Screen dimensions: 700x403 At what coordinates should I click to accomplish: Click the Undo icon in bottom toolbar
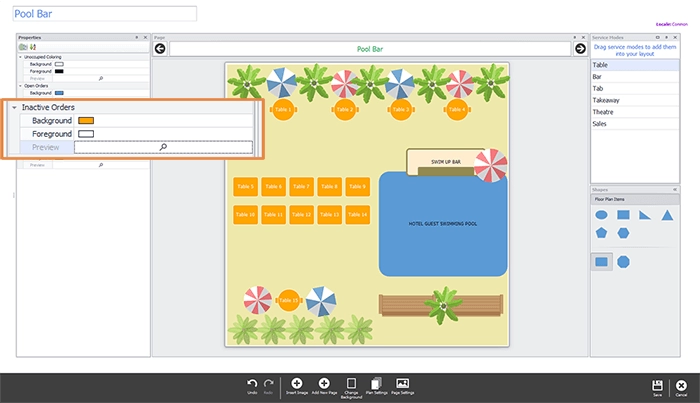(252, 384)
